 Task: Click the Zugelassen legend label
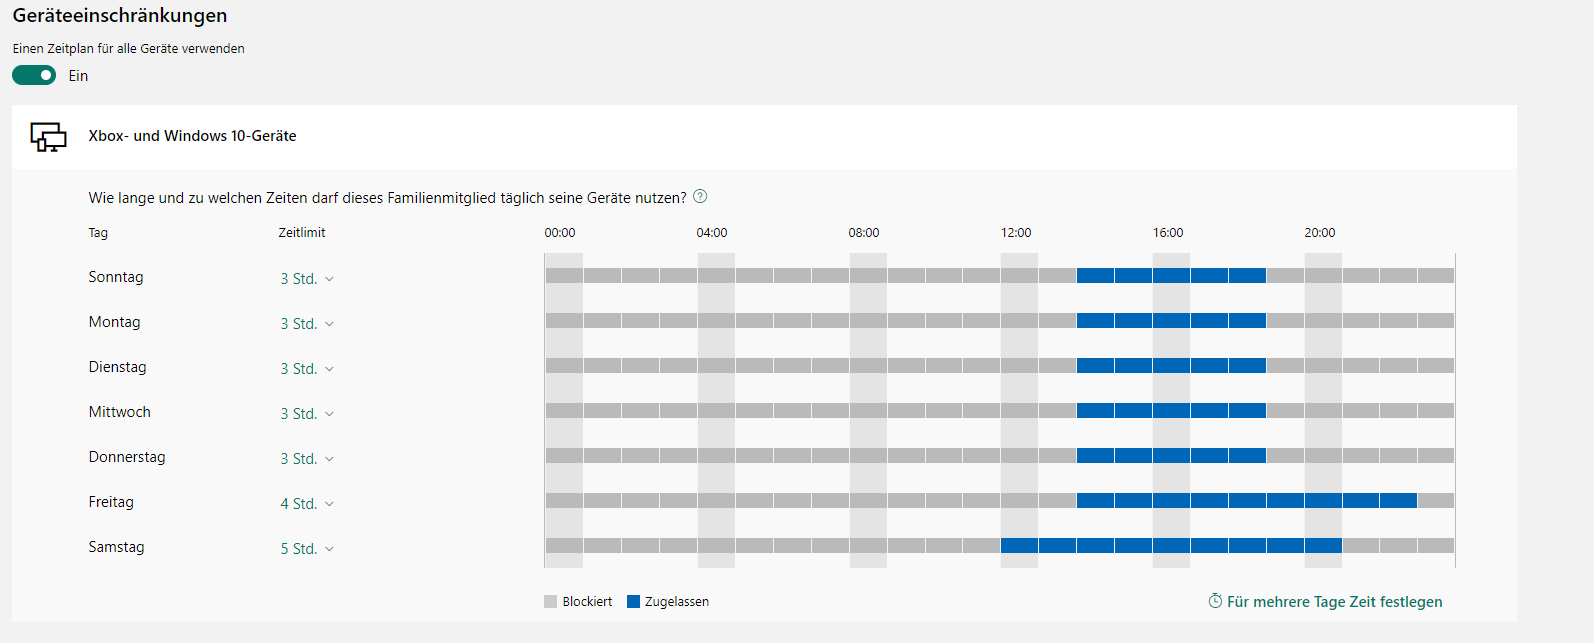click(x=677, y=602)
